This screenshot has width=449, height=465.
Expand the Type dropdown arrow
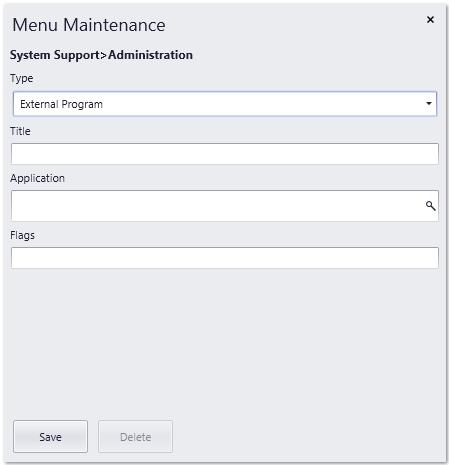pos(429,104)
